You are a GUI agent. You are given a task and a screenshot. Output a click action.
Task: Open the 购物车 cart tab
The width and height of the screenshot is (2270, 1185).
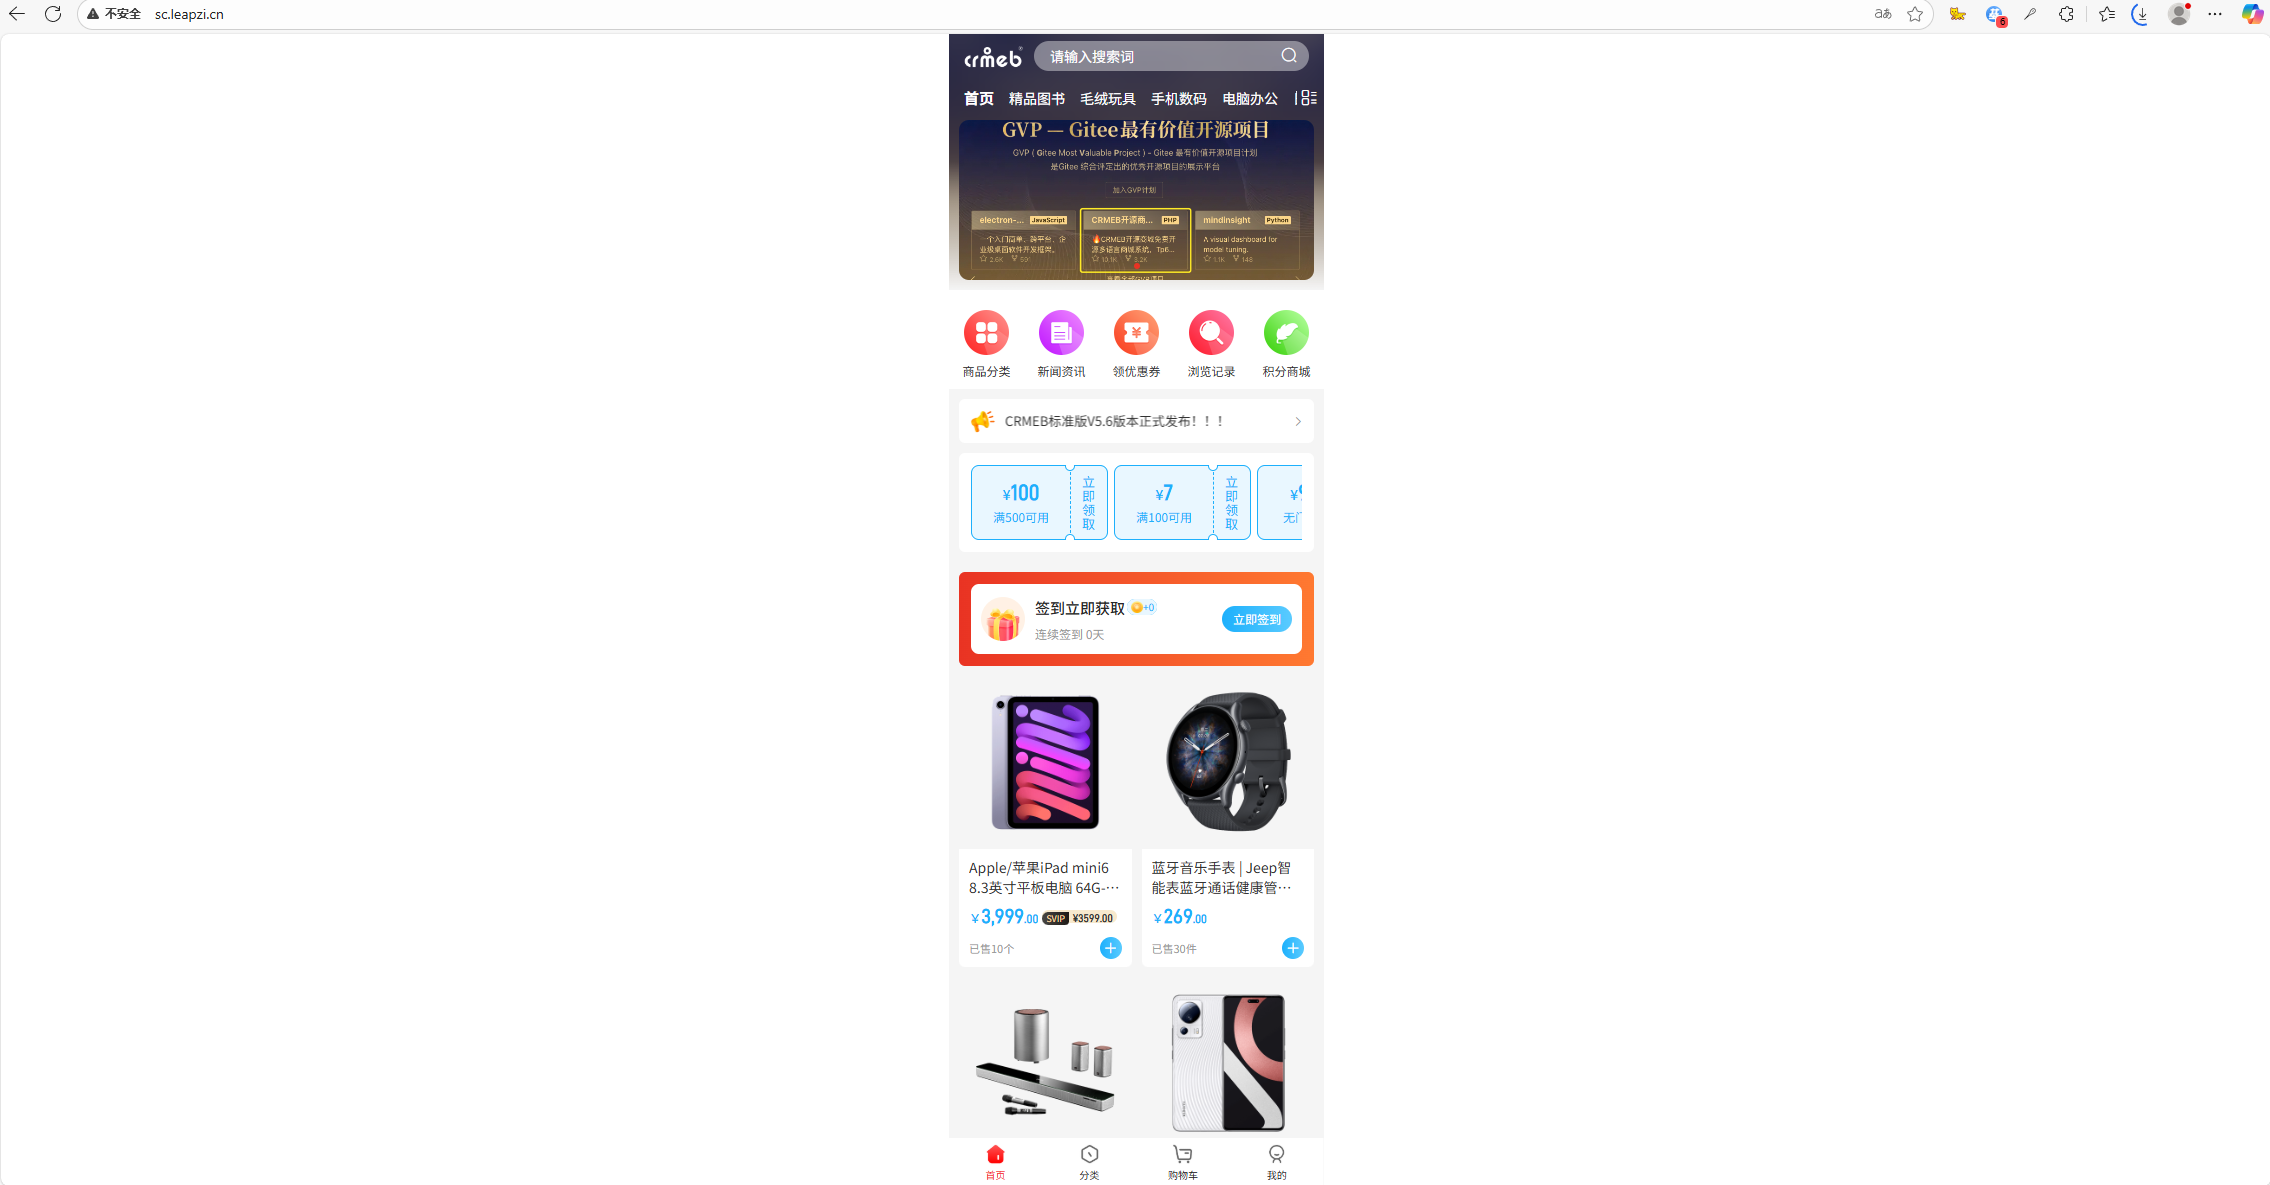pyautogui.click(x=1183, y=1163)
